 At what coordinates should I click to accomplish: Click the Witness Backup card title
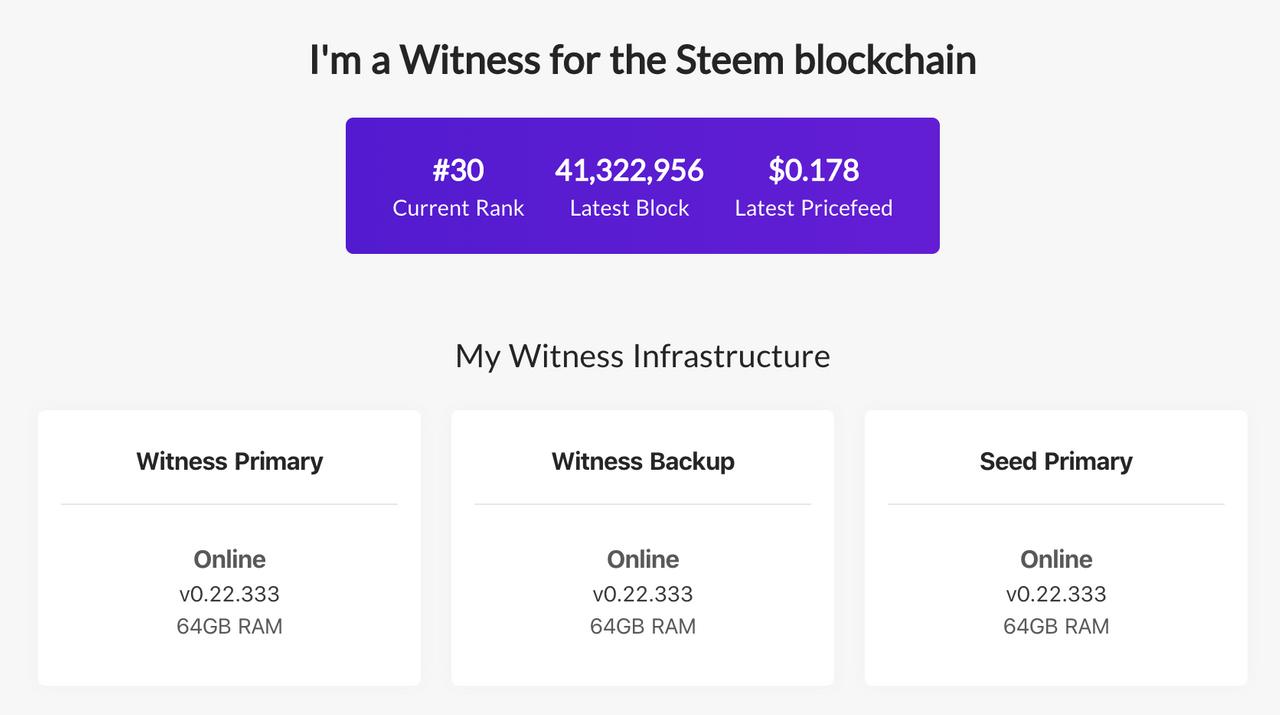[642, 461]
